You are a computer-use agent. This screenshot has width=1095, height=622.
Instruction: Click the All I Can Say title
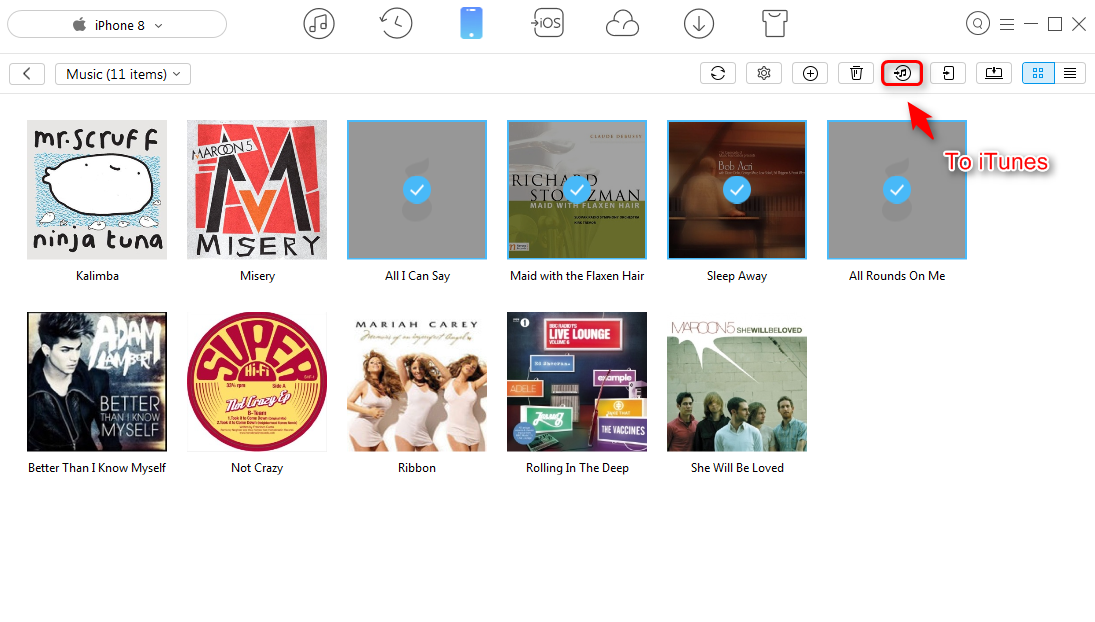[417, 276]
